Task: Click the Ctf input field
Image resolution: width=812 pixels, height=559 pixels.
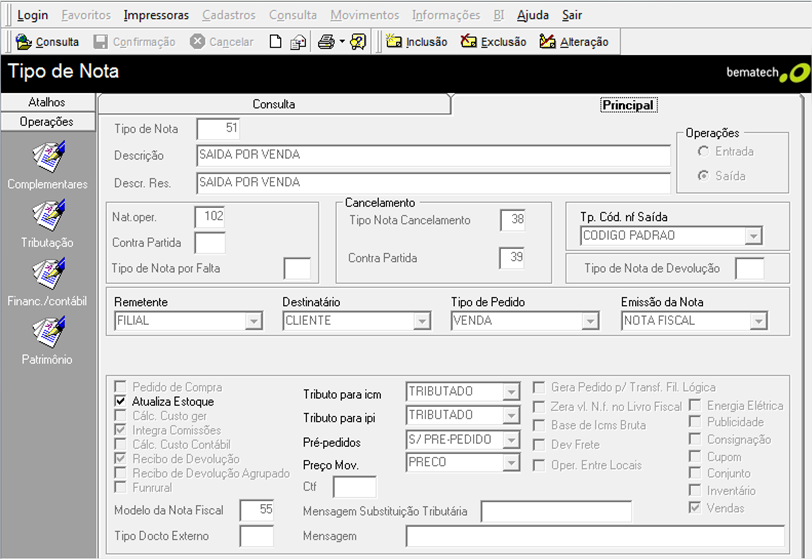Action: [x=355, y=487]
